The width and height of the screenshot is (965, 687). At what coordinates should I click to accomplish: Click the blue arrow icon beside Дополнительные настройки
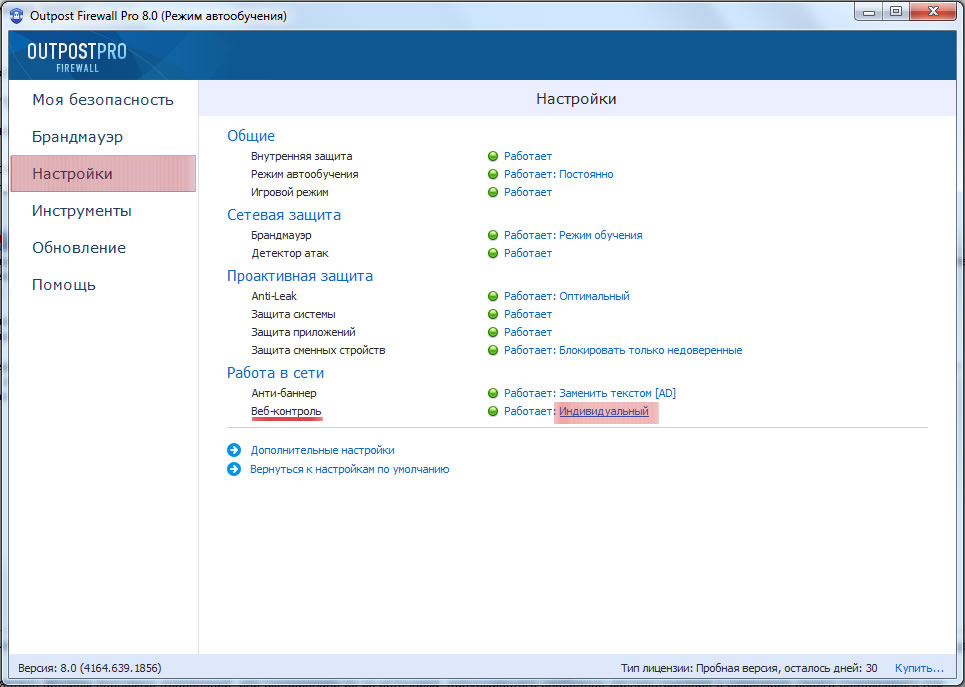[234, 451]
